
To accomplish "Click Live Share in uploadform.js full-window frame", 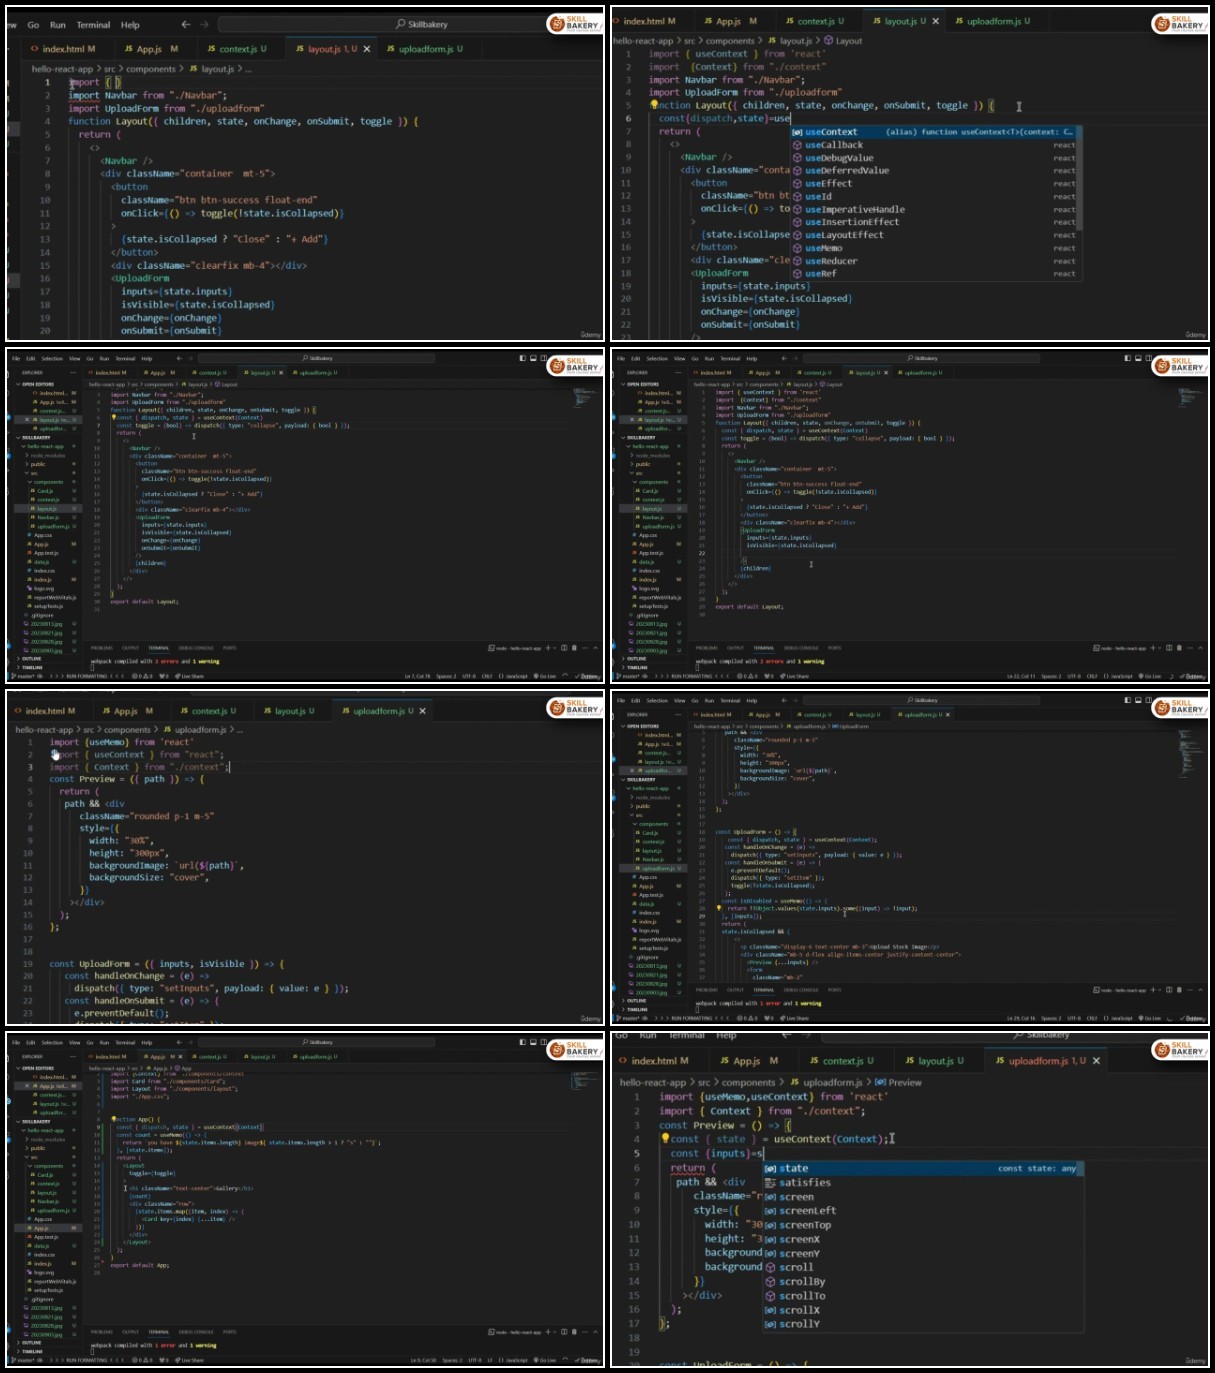I will click(x=797, y=1019).
